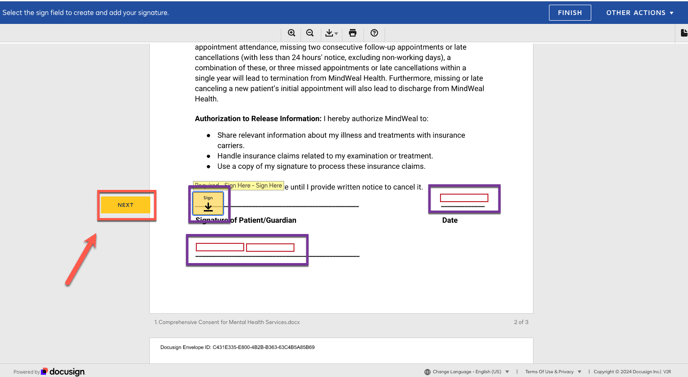The image size is (688, 377).
Task: Open the document pages icon at top right
Action: pos(684,33)
